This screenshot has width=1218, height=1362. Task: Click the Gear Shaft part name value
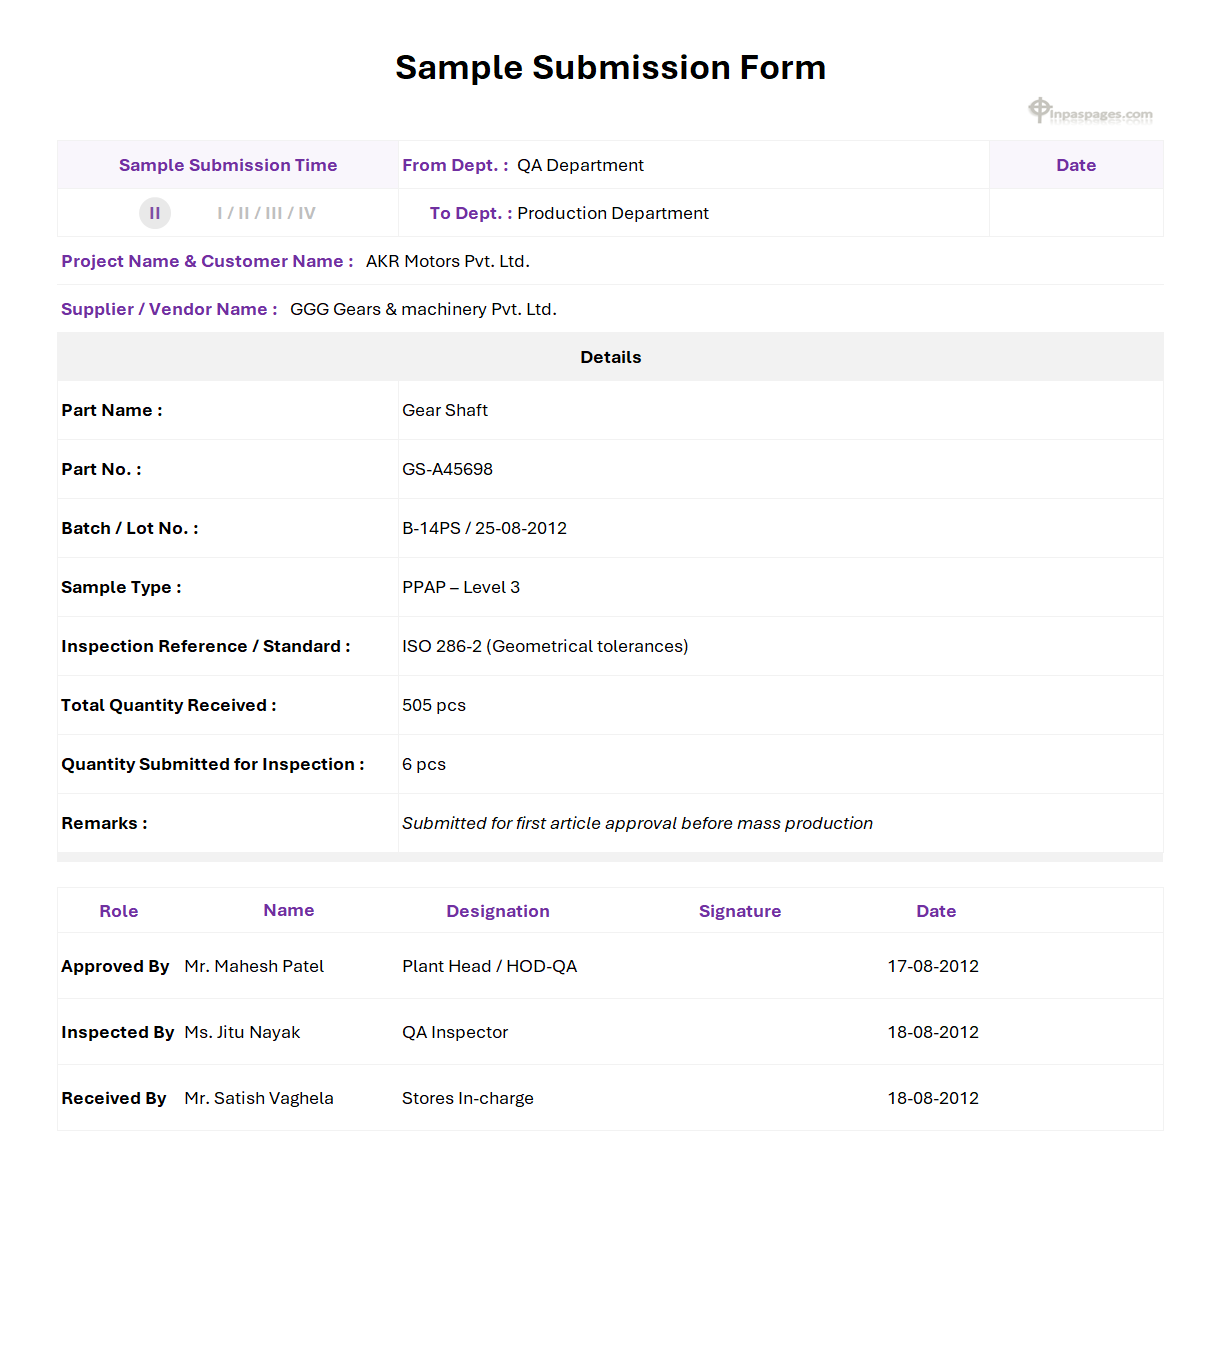point(445,410)
